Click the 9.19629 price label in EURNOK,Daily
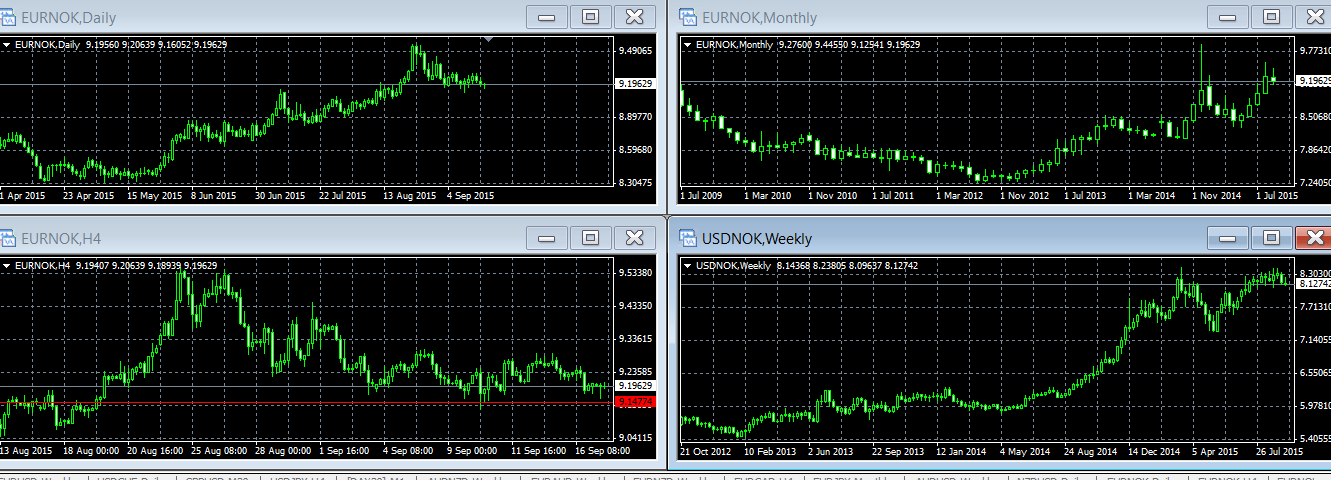This screenshot has height=480, width=1331. 635,84
